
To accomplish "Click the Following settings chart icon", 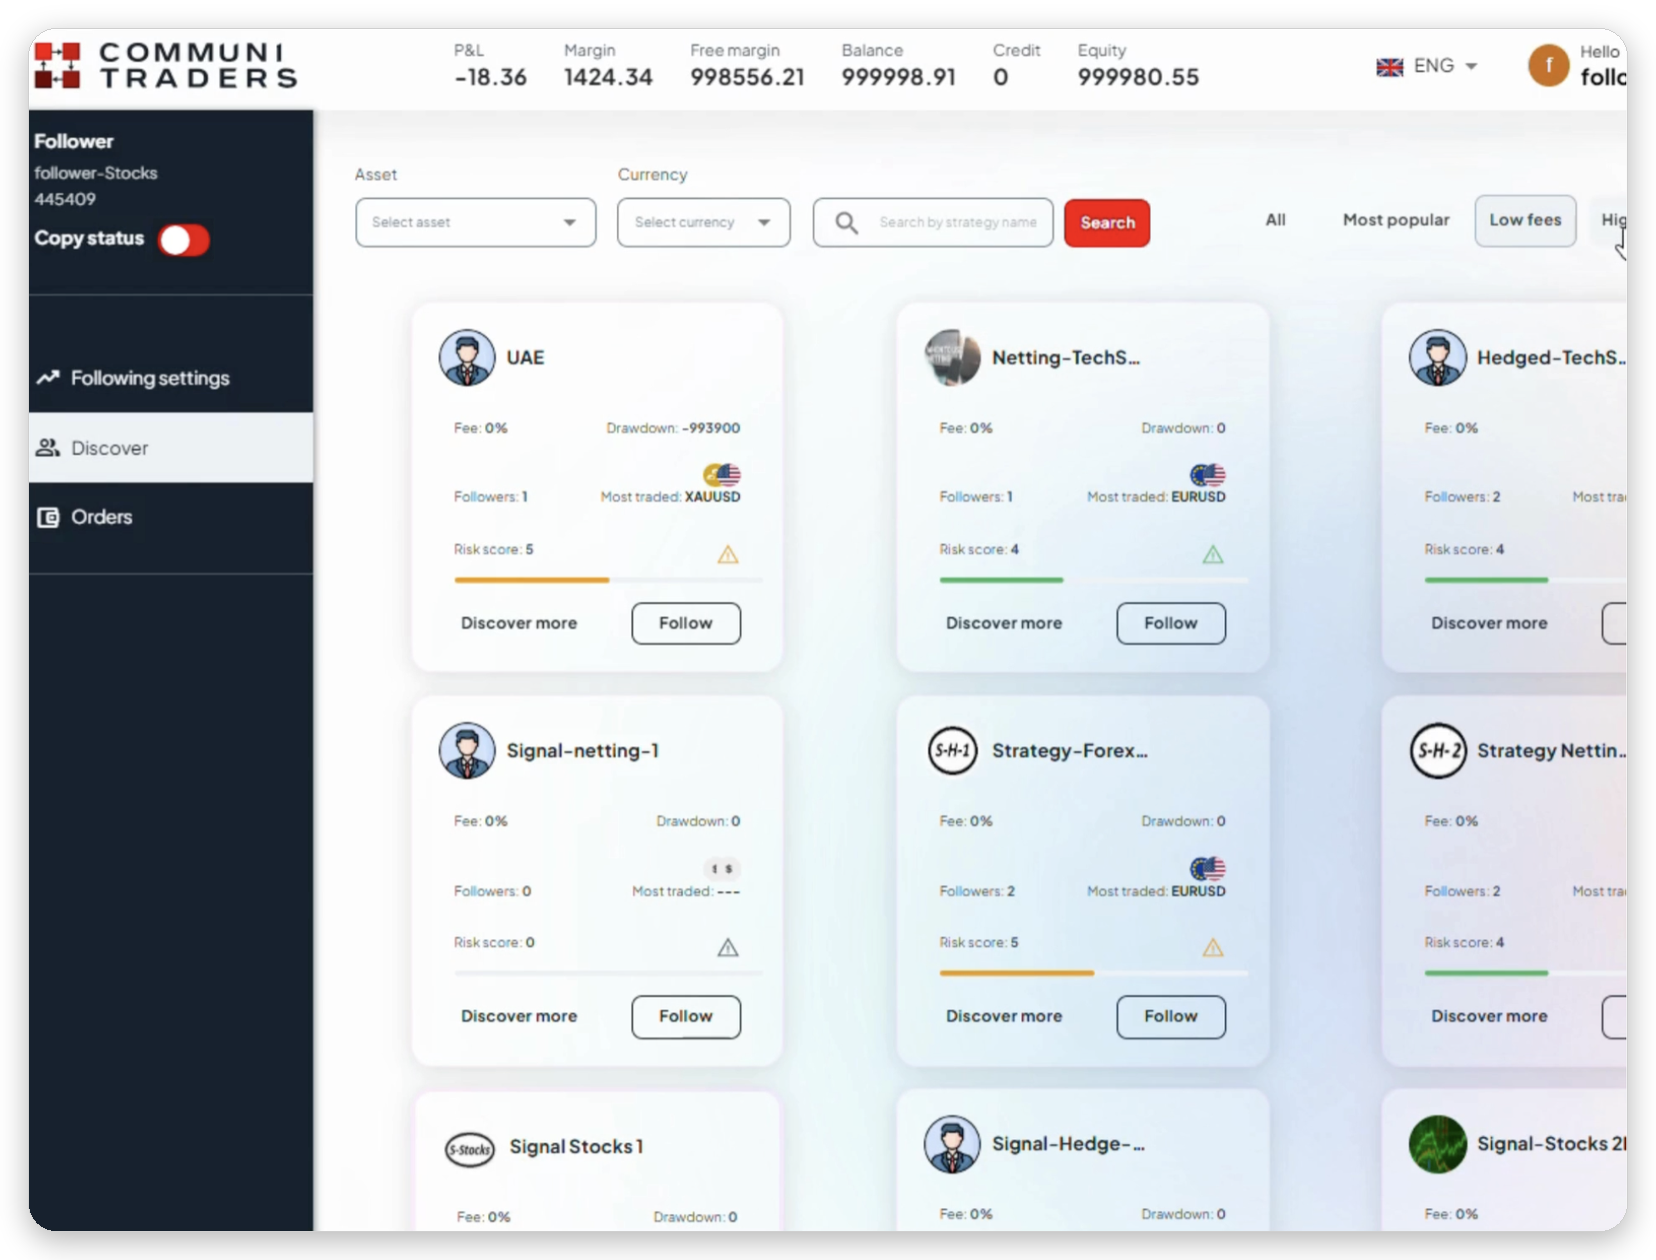I will (x=48, y=378).
